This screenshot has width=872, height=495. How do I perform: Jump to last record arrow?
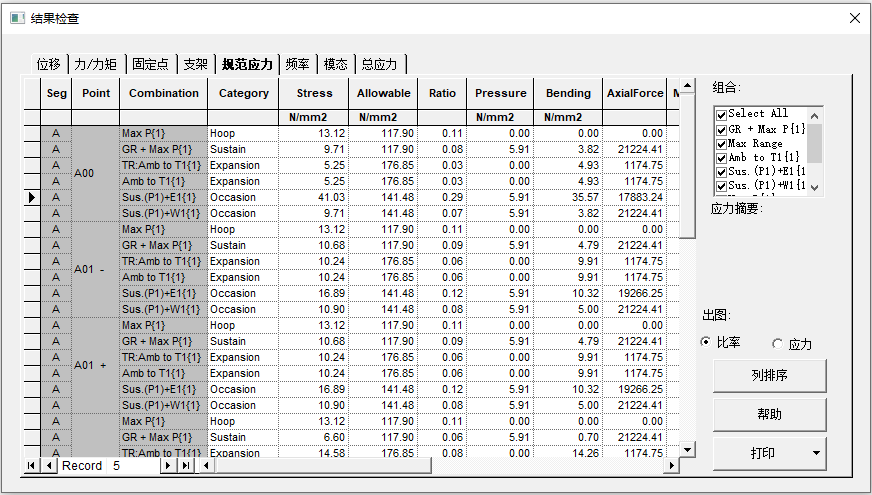[185, 466]
